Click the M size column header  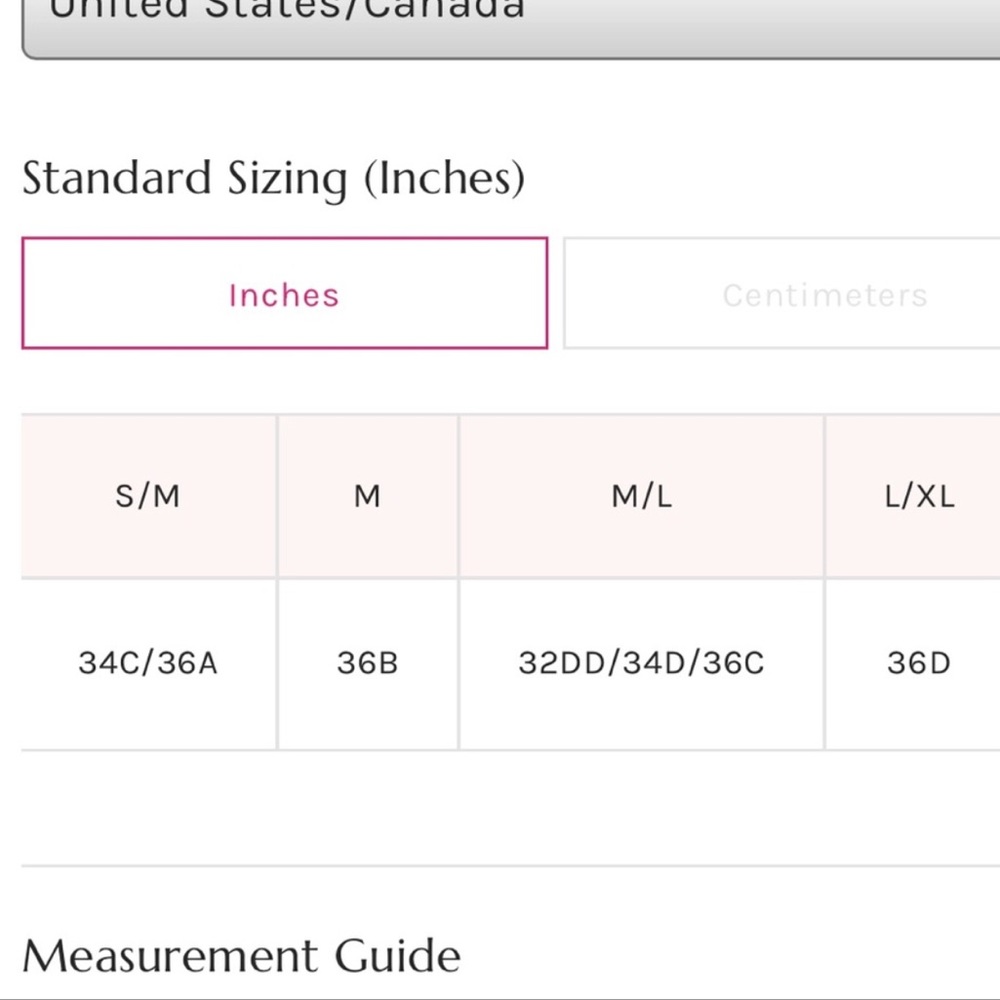[367, 496]
